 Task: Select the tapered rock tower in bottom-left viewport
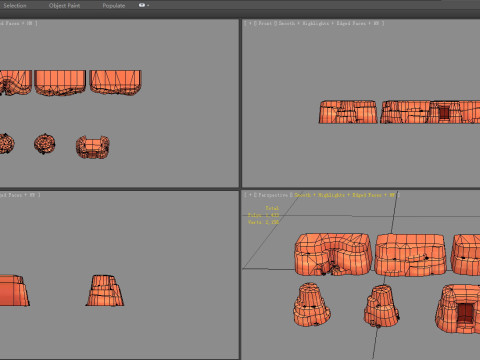[105, 290]
